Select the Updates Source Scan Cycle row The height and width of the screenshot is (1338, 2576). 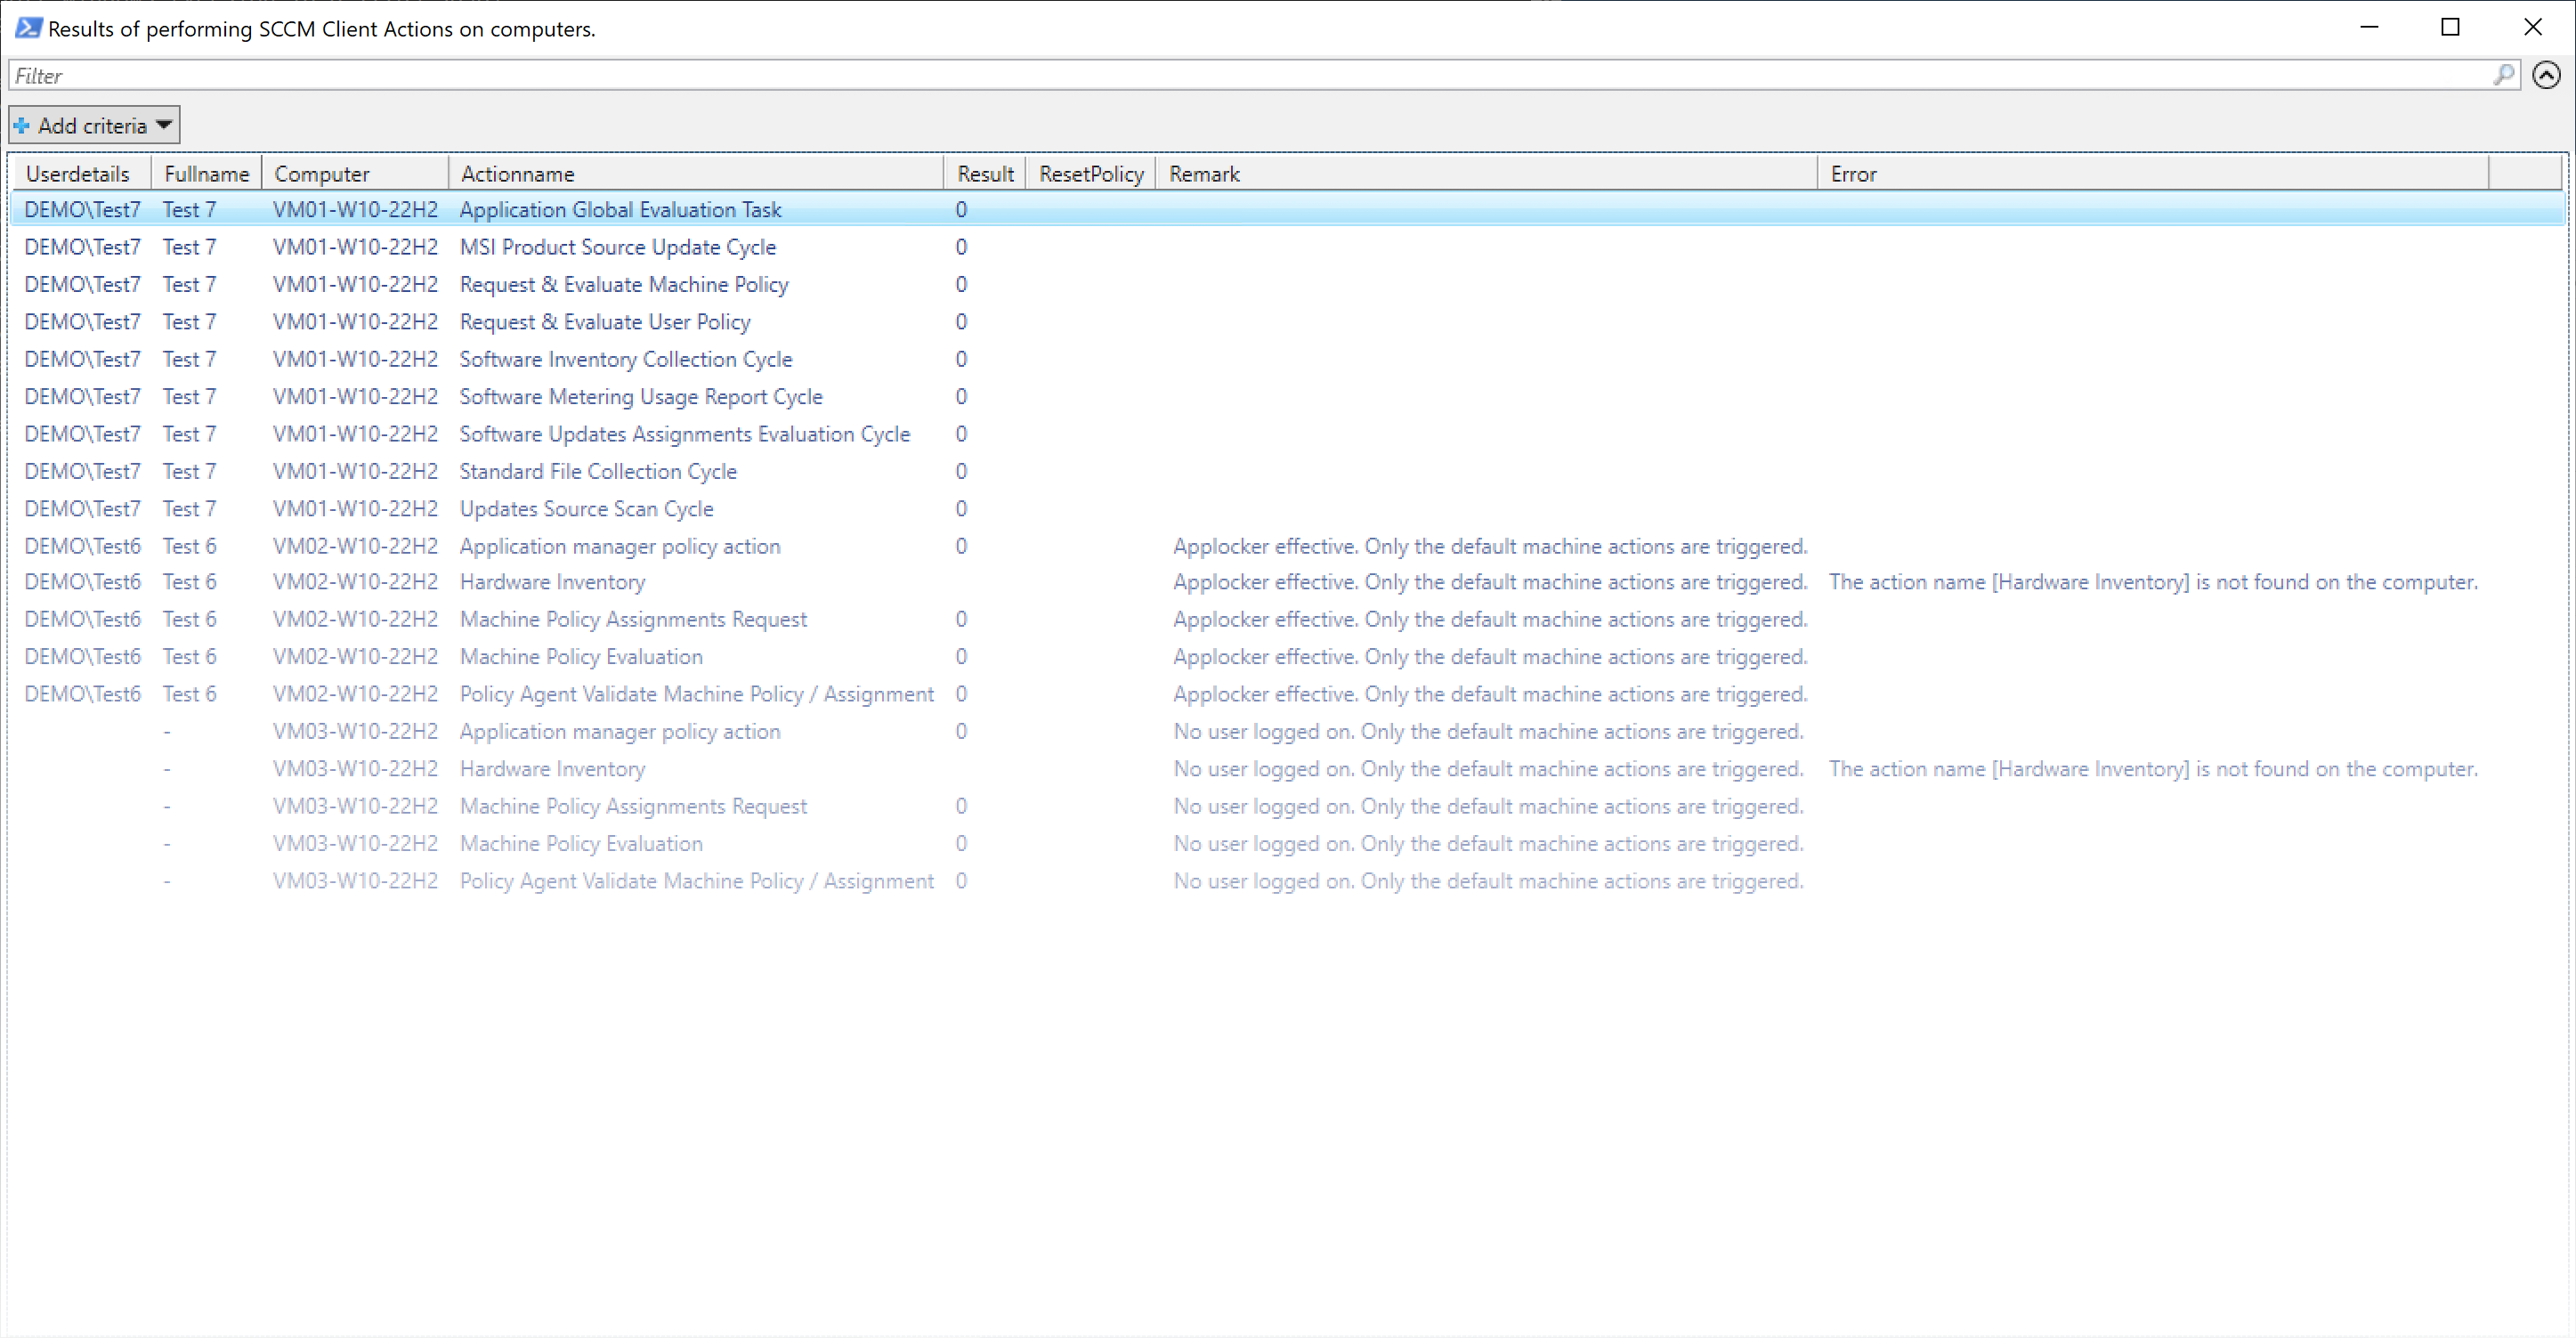tap(586, 509)
